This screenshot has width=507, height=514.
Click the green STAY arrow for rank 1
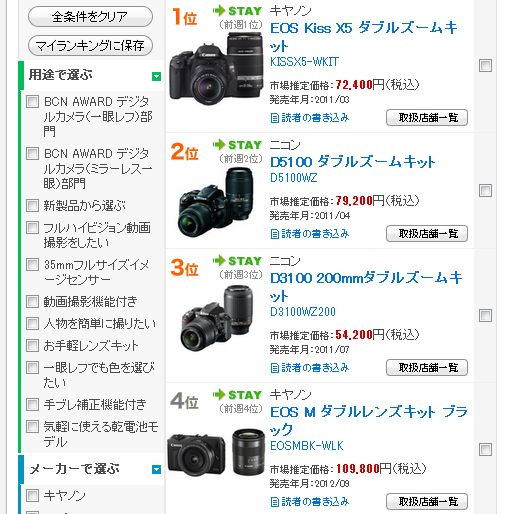pos(219,11)
